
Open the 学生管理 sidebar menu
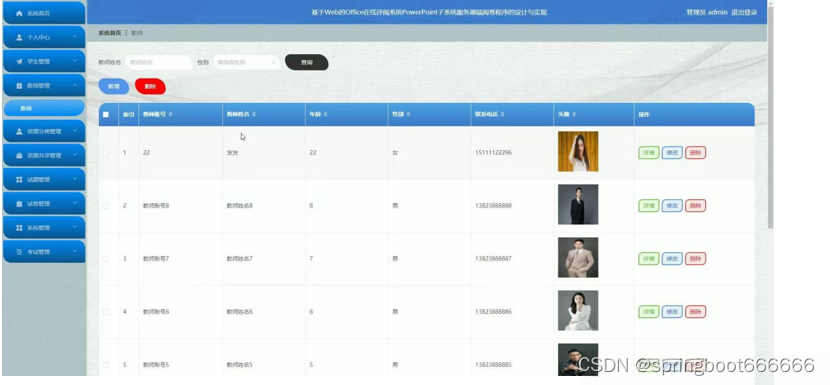click(44, 61)
